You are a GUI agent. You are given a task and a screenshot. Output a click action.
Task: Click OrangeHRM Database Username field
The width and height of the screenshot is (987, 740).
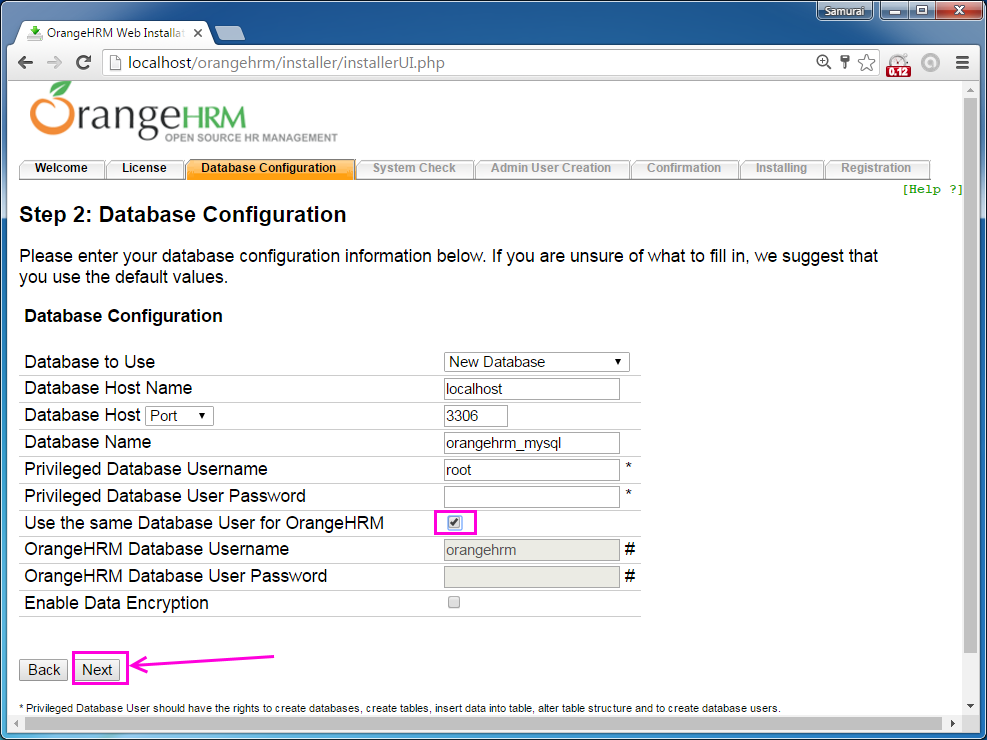coord(531,550)
